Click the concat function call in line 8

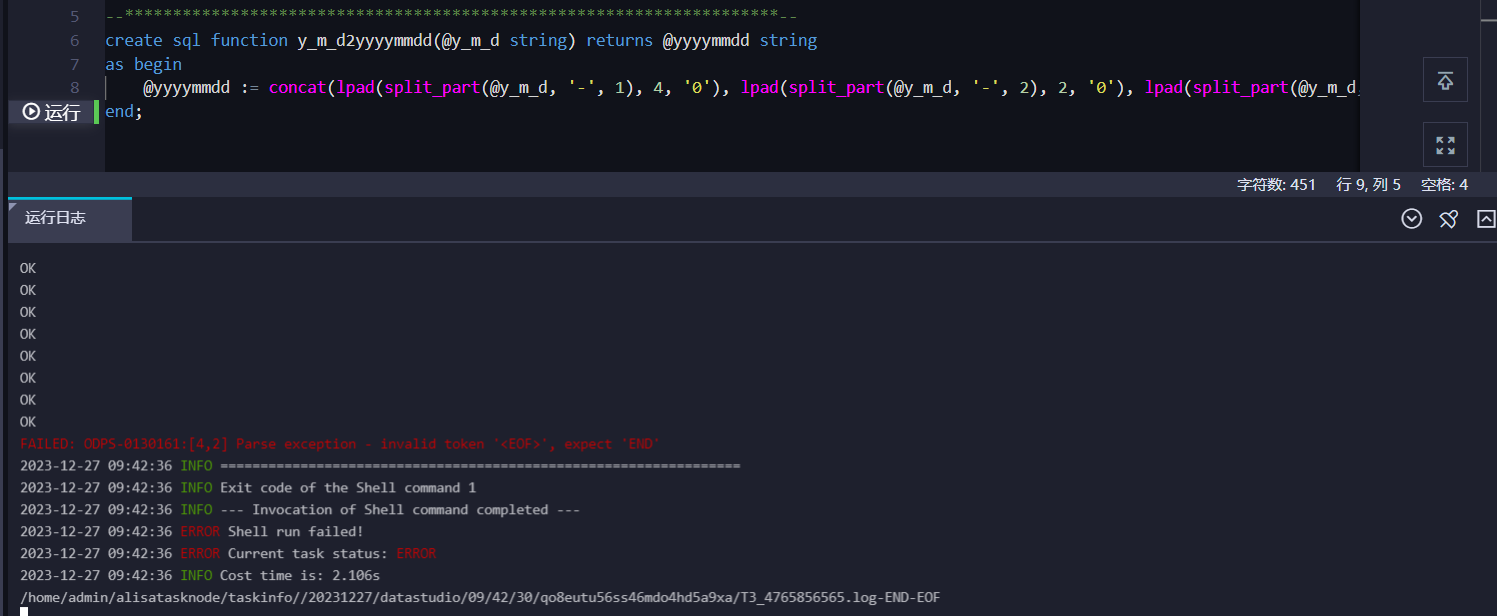298,88
